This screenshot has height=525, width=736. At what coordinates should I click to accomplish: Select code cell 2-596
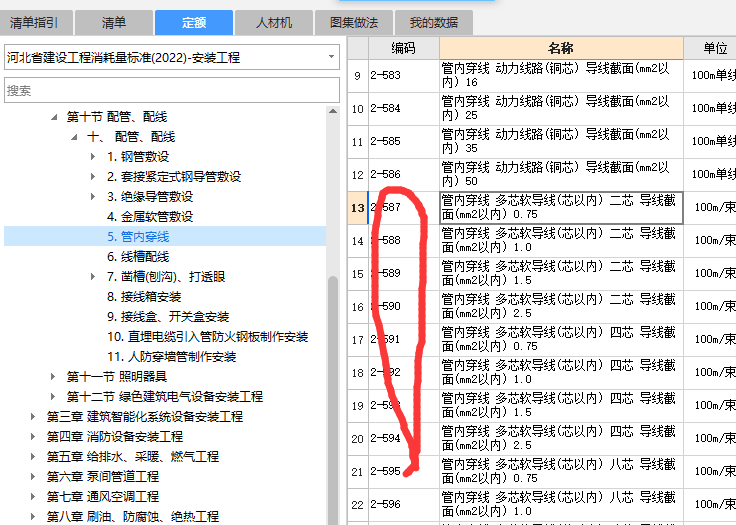coord(404,504)
